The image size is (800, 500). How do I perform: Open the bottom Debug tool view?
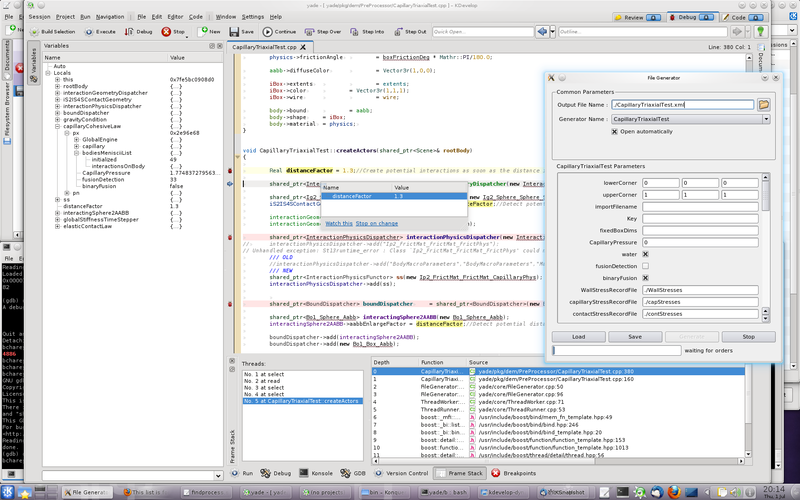(x=276, y=473)
